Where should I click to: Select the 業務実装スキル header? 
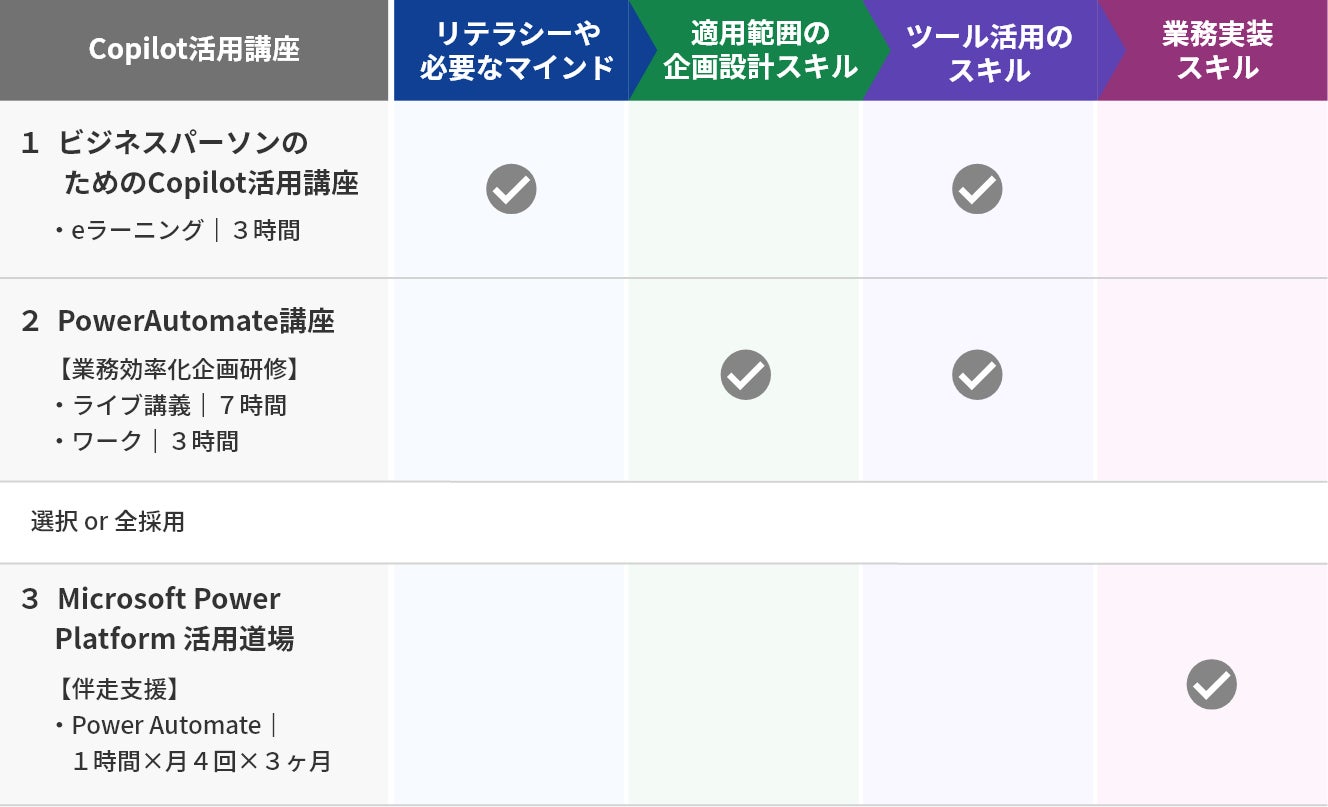pyautogui.click(x=1217, y=51)
